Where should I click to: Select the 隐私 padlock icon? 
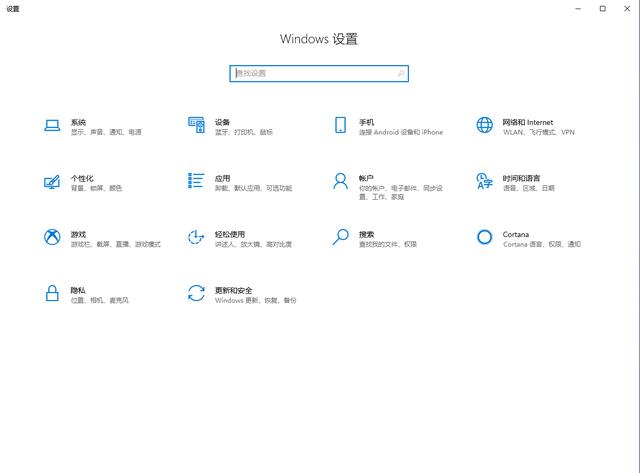pos(52,293)
